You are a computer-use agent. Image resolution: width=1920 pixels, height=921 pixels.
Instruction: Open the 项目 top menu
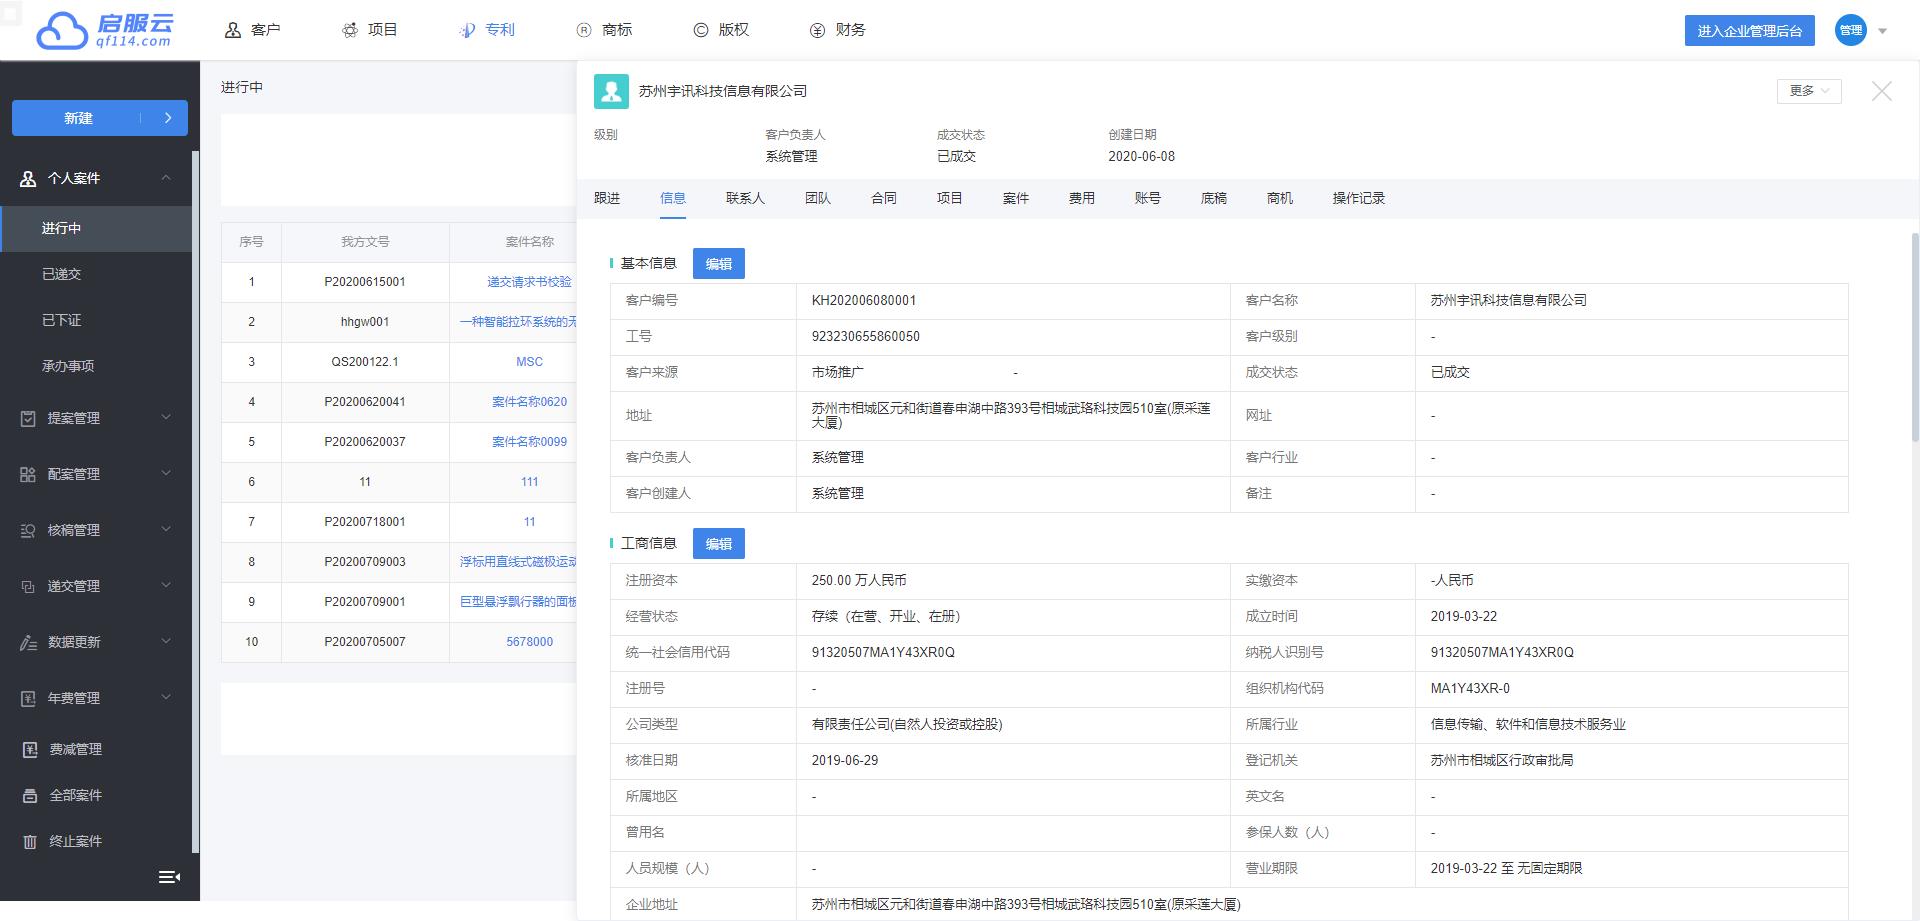[x=369, y=30]
